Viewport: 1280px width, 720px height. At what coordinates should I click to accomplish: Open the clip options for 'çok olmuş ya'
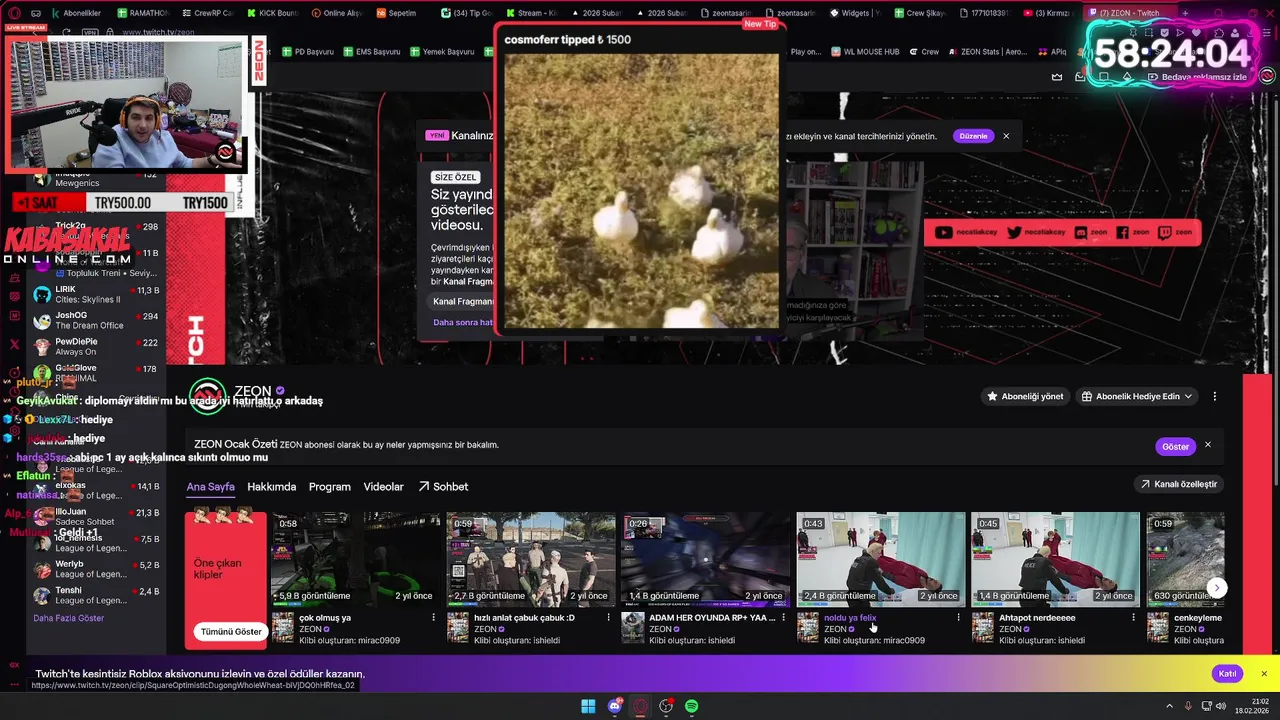tap(433, 618)
